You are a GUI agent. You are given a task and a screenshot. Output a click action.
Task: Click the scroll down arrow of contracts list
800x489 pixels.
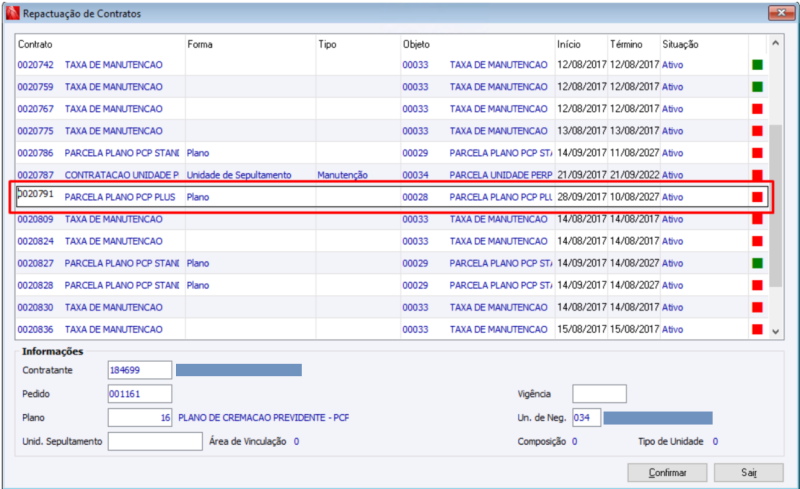click(776, 332)
